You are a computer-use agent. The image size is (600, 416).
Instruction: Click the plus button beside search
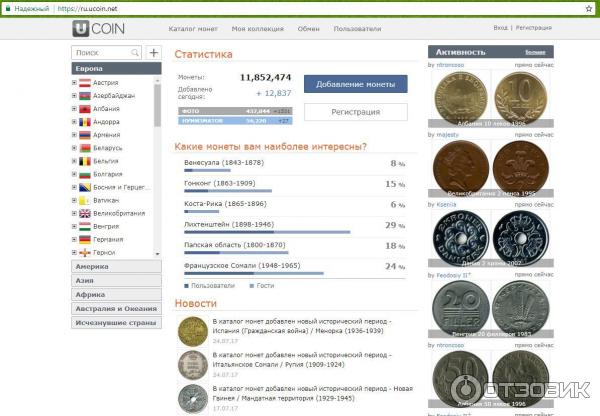(x=153, y=52)
